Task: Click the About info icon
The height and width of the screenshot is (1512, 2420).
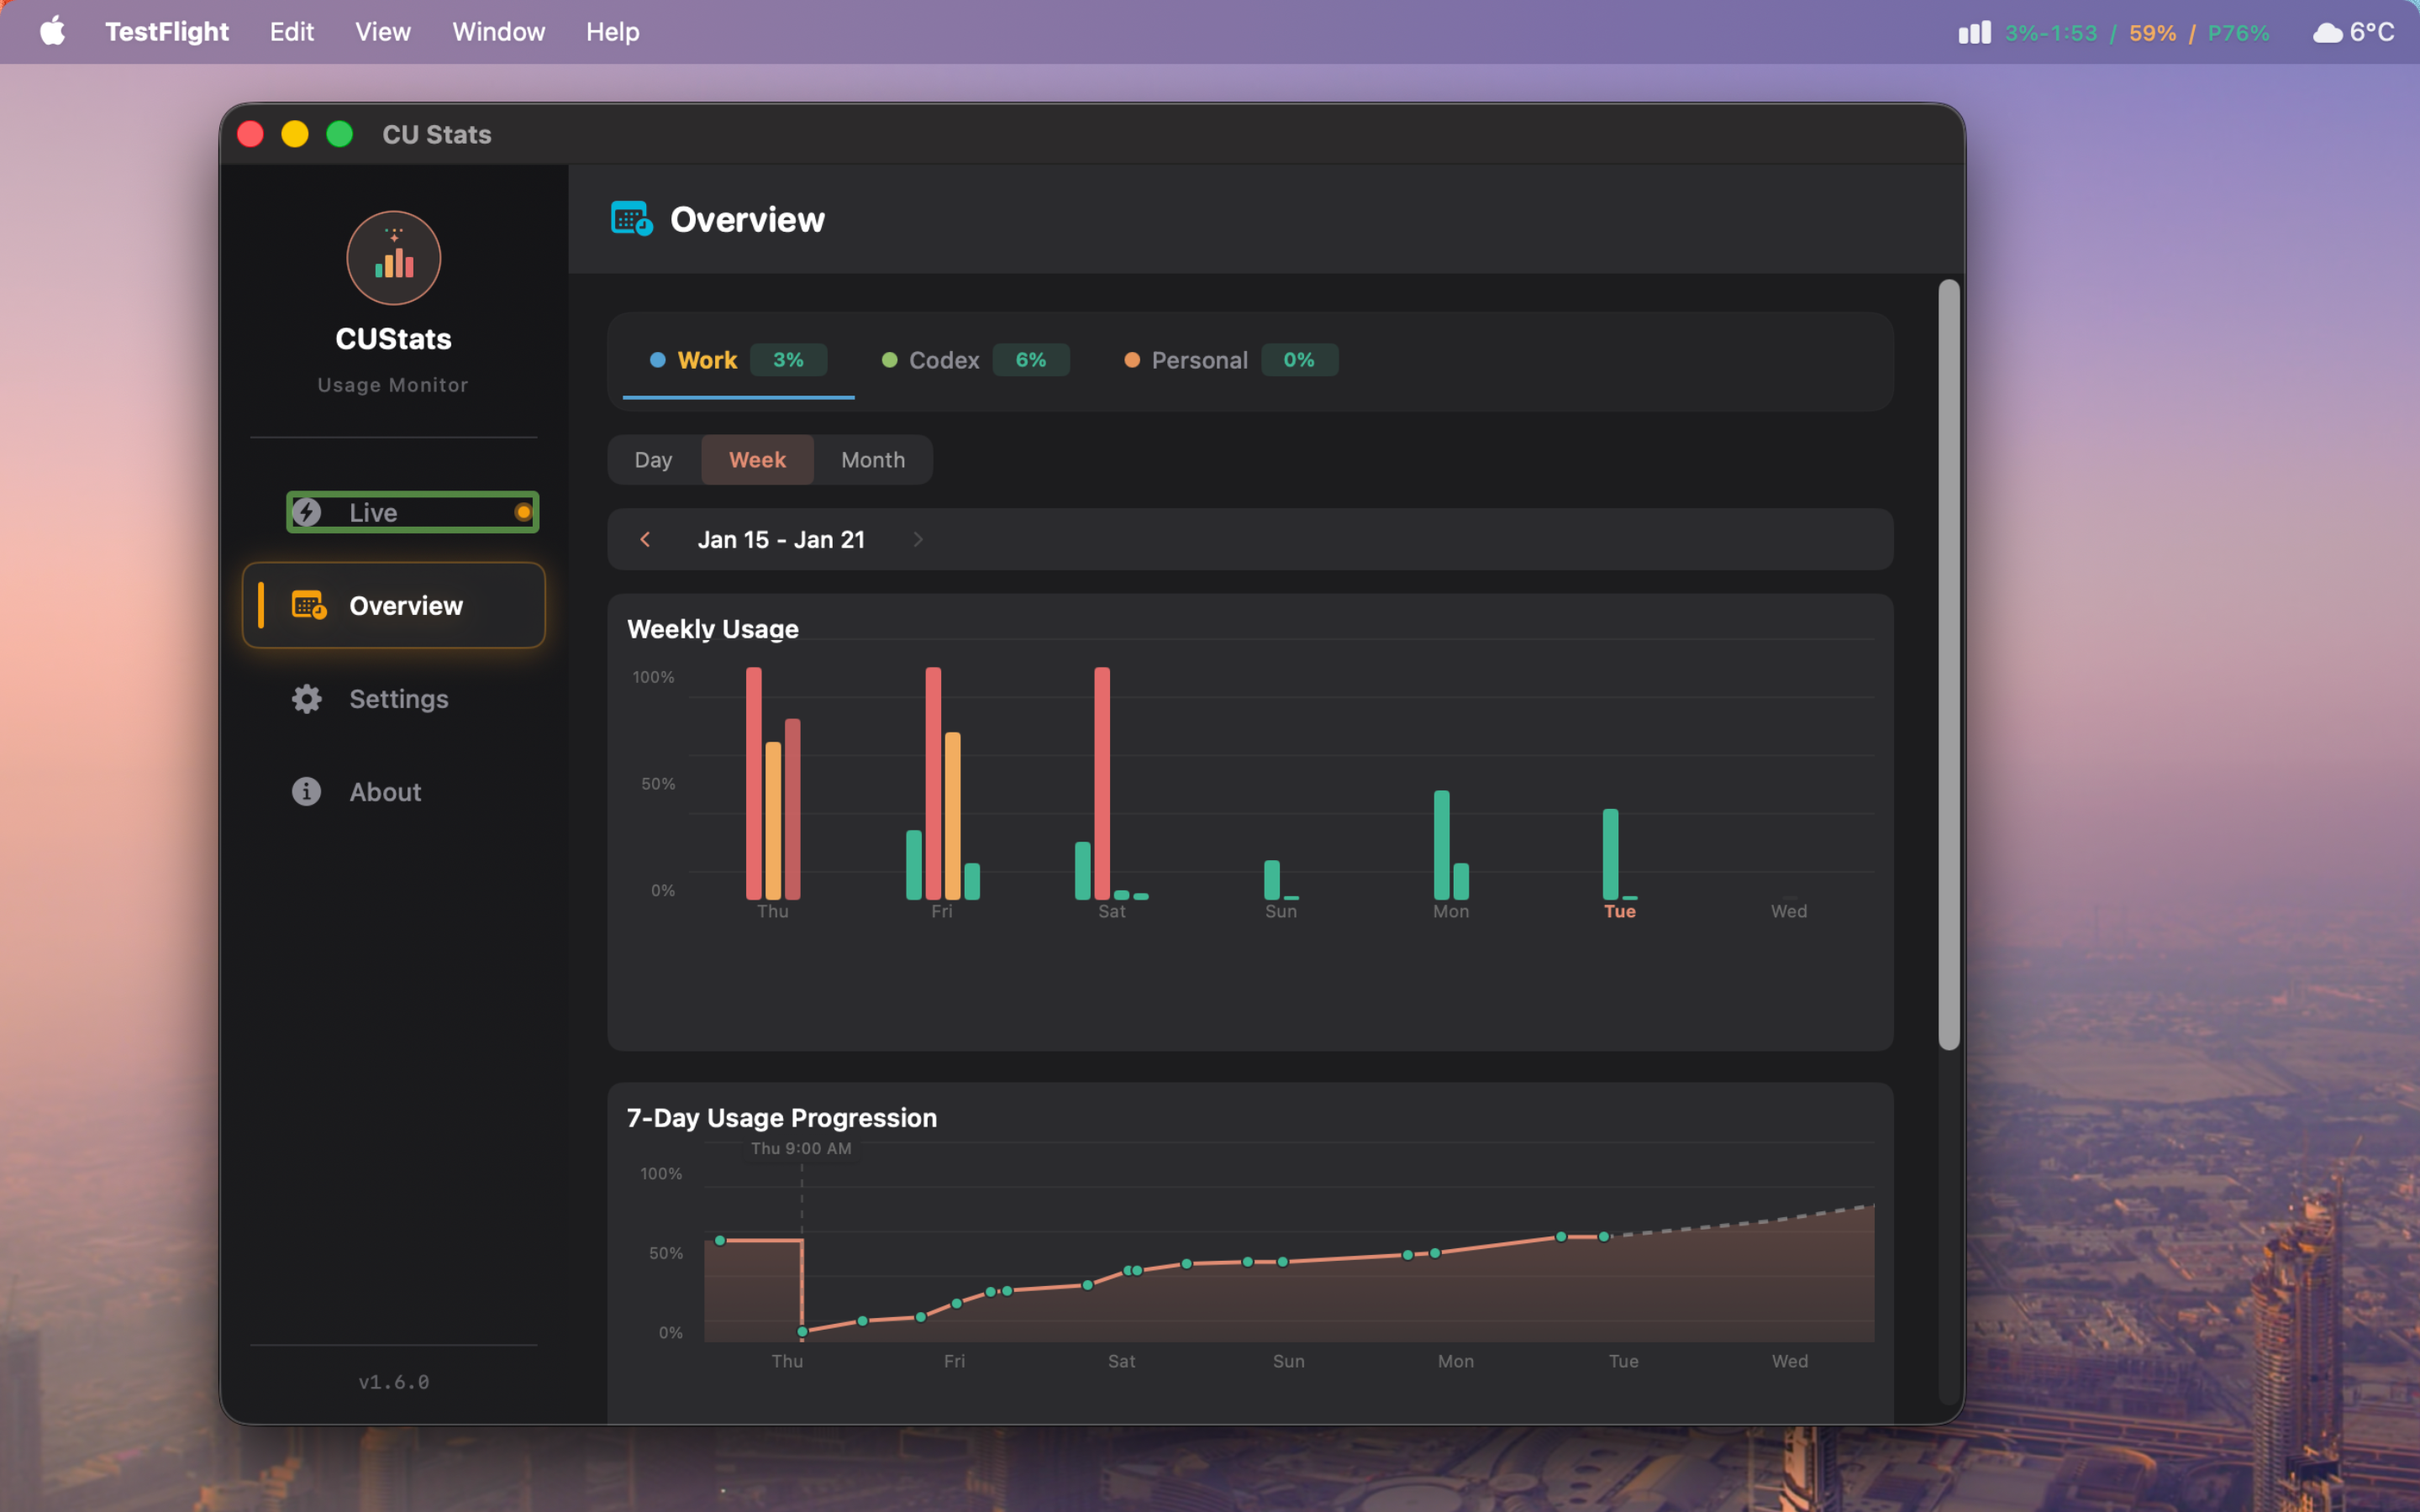Action: (x=306, y=791)
